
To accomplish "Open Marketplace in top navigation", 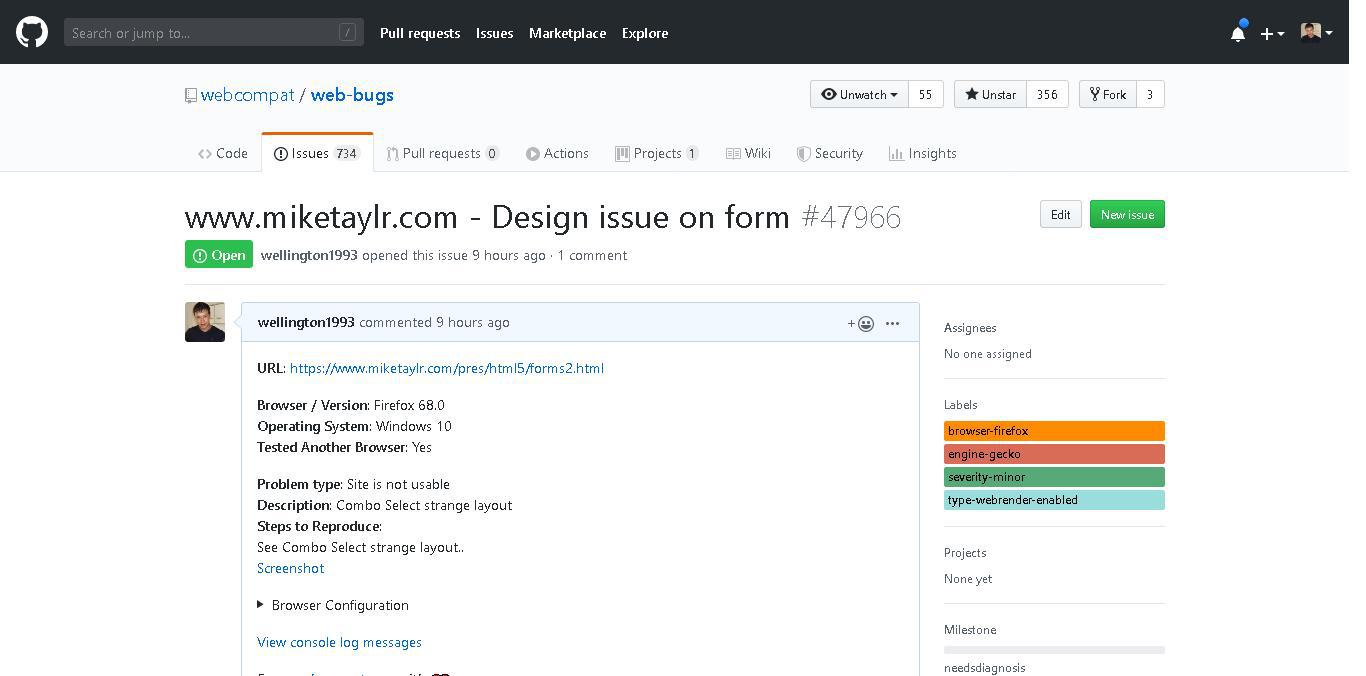I will coord(567,33).
